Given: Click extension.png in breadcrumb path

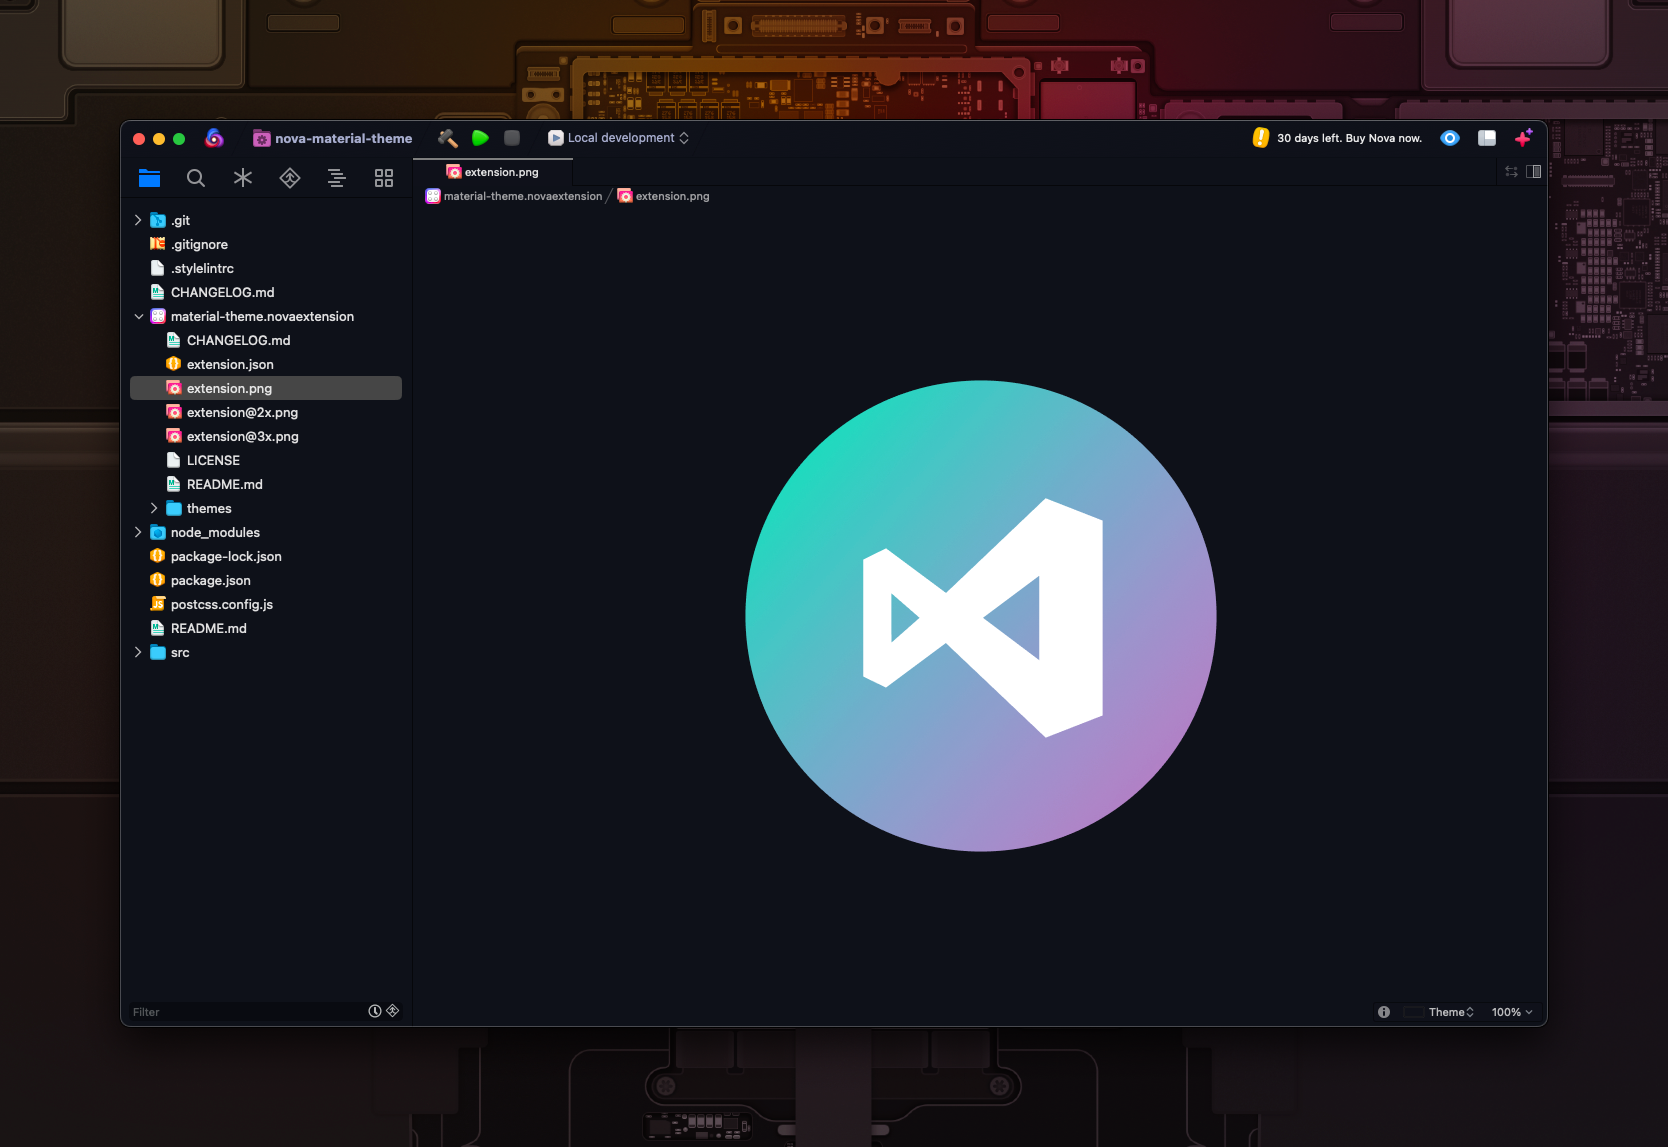Looking at the screenshot, I should point(663,196).
